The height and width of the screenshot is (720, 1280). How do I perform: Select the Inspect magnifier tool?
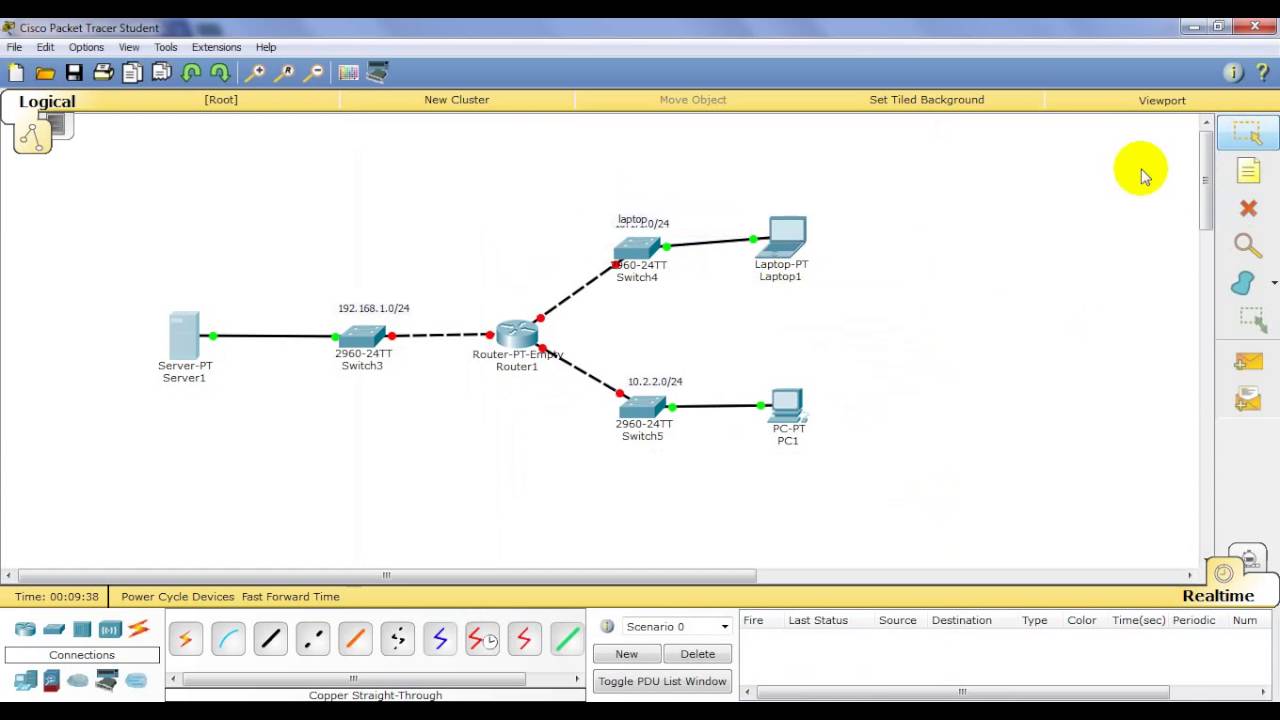[1247, 246]
